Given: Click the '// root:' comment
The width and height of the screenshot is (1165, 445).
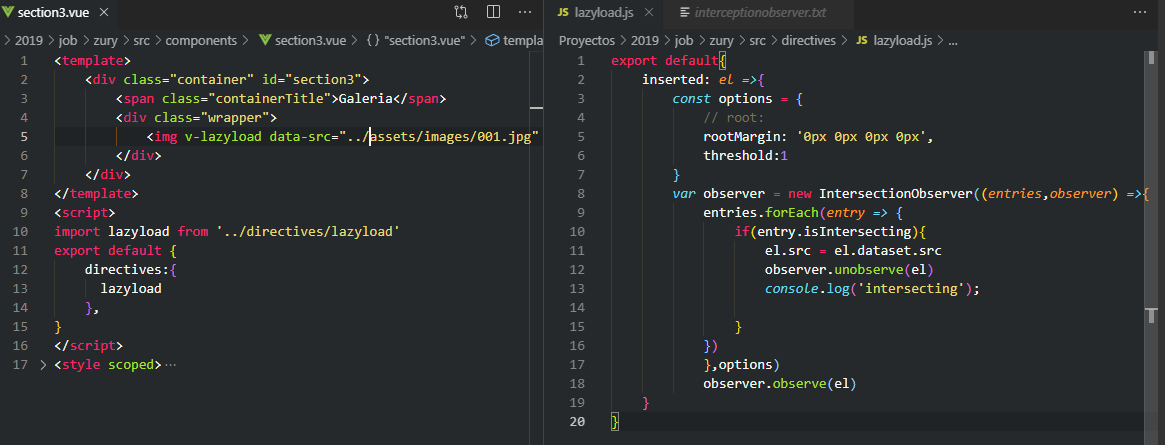Looking at the screenshot, I should click(x=734, y=117).
